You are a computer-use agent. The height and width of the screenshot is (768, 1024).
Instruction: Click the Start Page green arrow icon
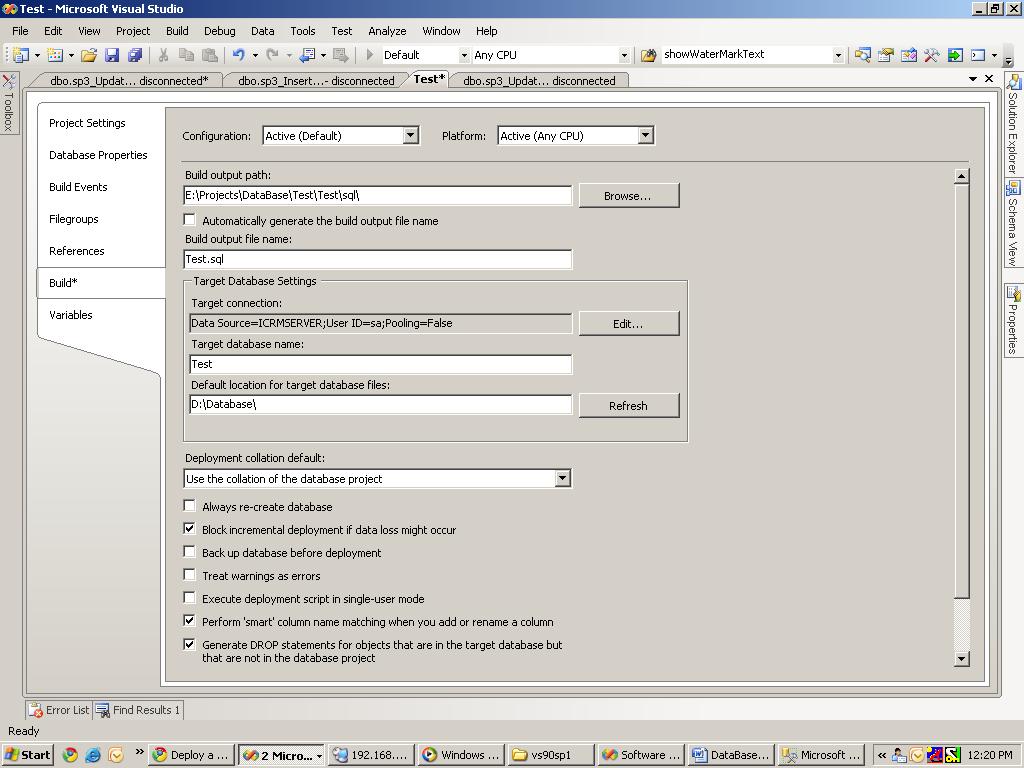coord(955,56)
